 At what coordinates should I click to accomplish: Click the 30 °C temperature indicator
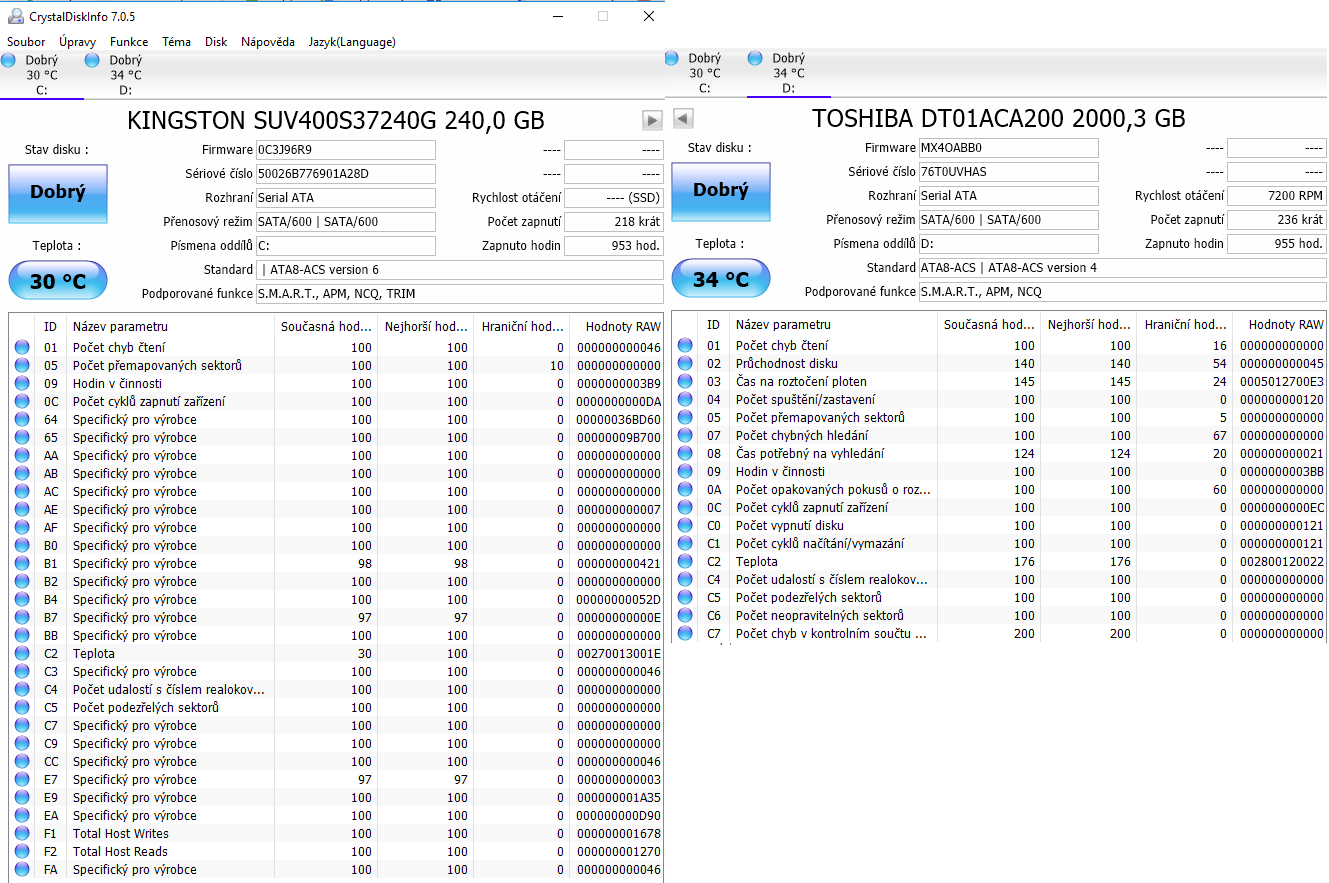pos(58,281)
